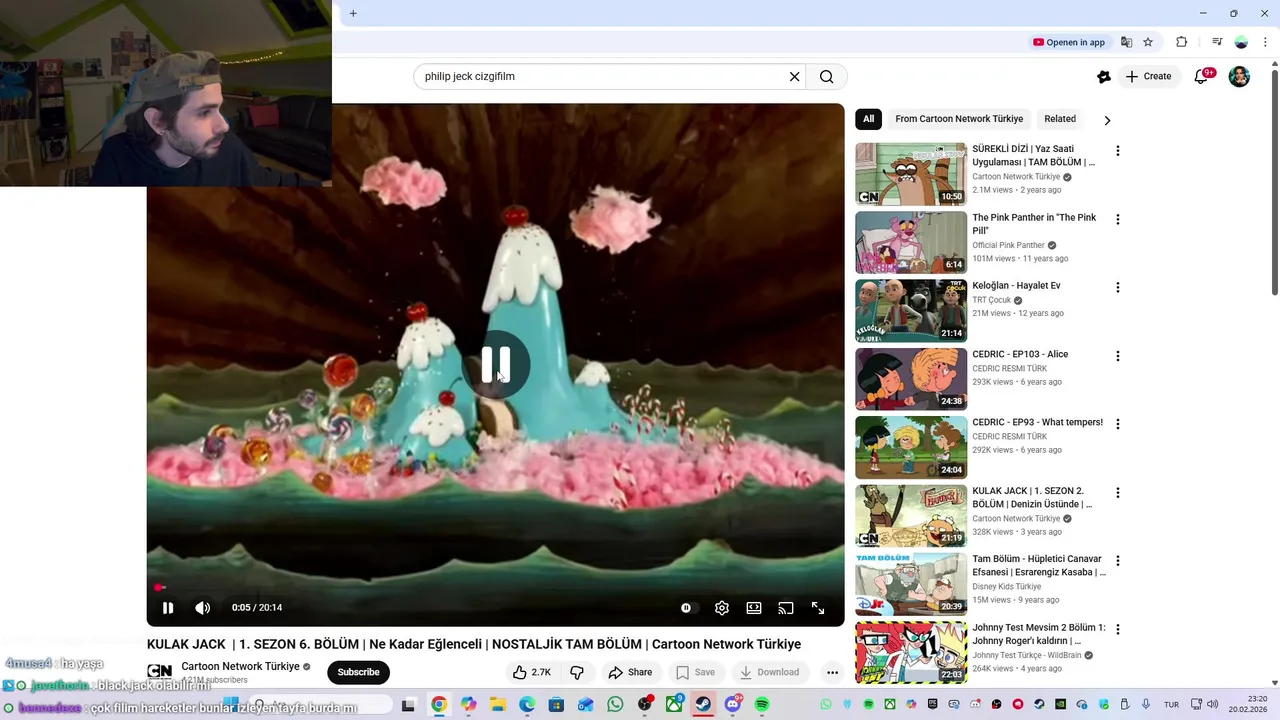The height and width of the screenshot is (720, 1280).
Task: Open the Create menu button
Action: point(1148,76)
